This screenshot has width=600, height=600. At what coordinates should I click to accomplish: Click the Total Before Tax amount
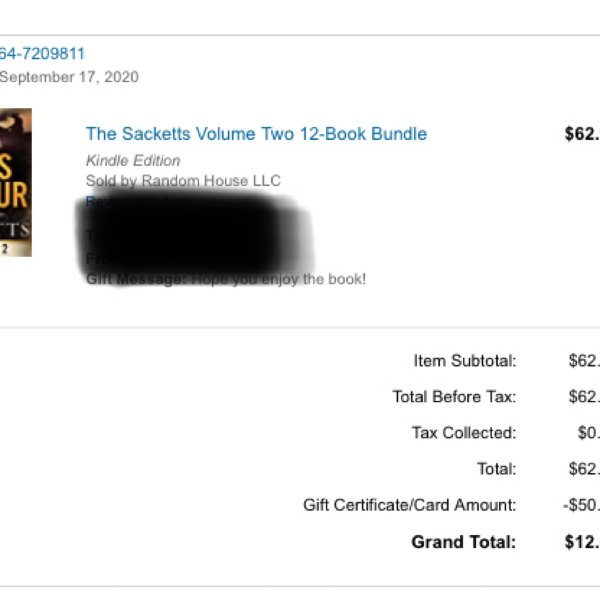(x=584, y=397)
